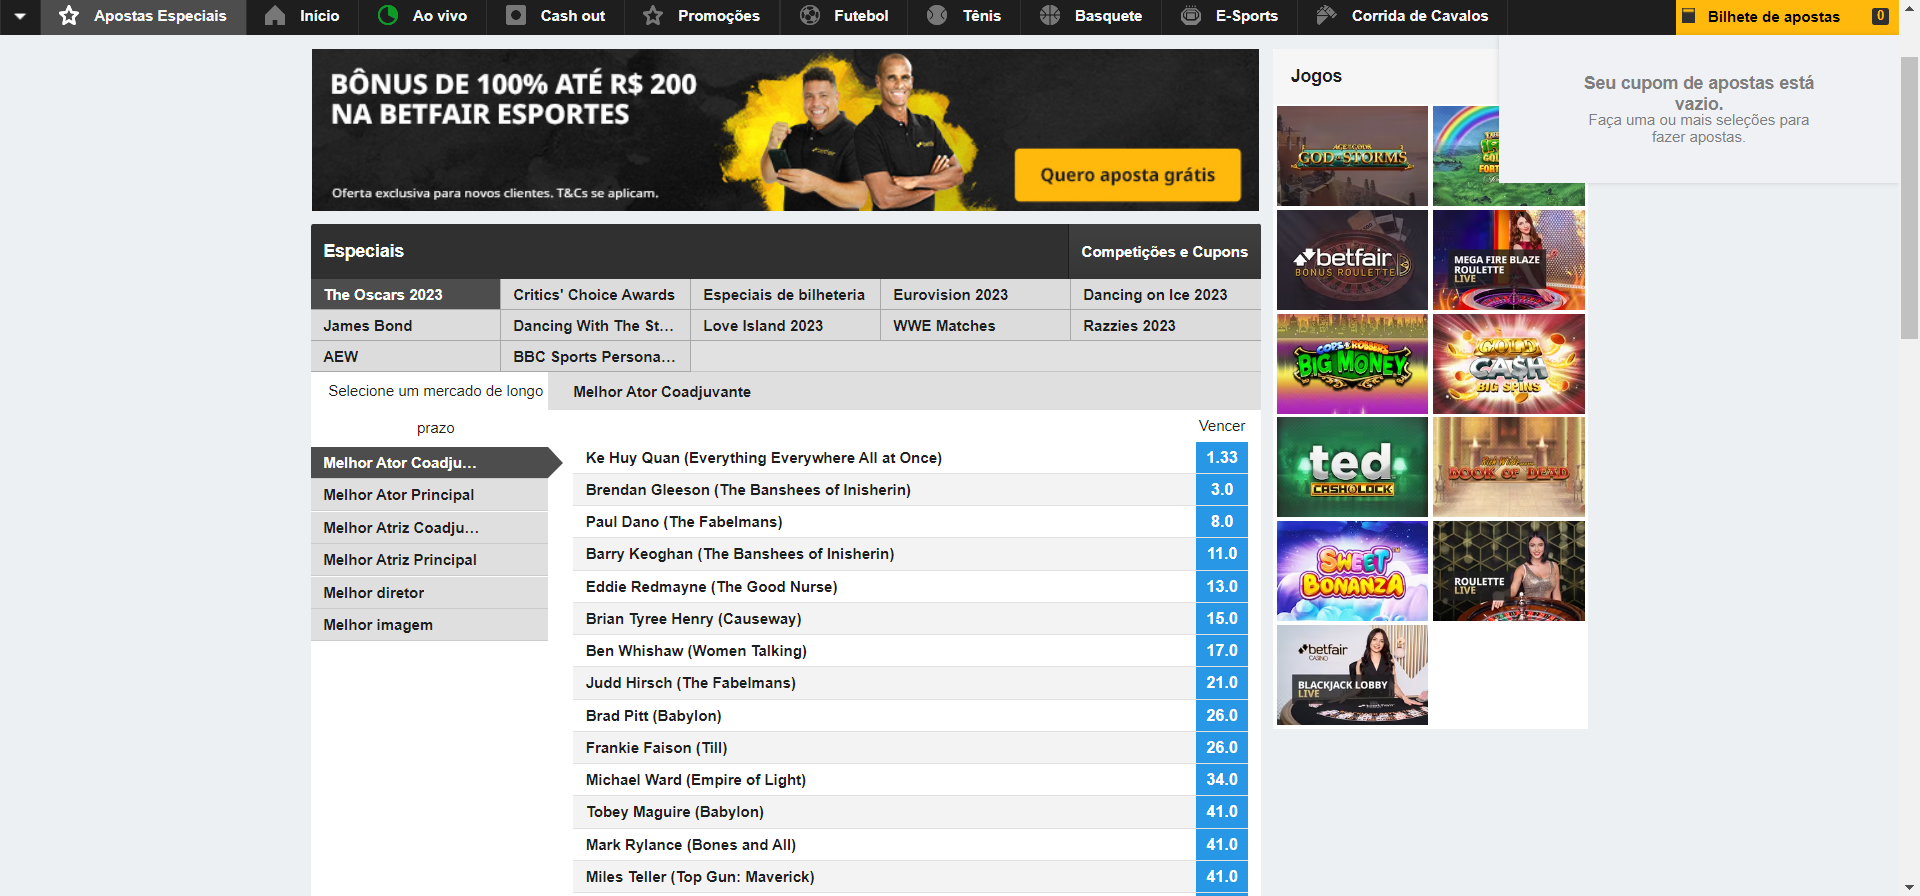Bet on Ke Huy Quan at 1.33
1920x896 pixels.
[x=1222, y=458]
